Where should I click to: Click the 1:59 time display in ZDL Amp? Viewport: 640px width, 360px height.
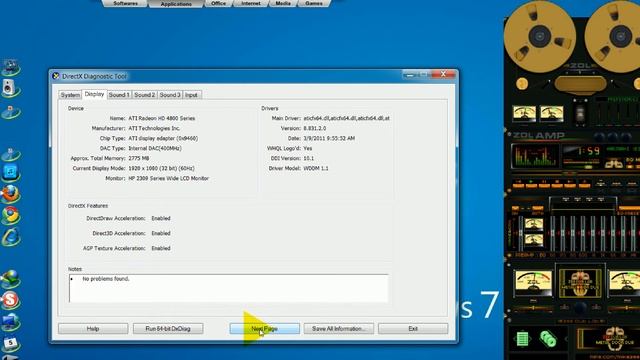click(588, 151)
